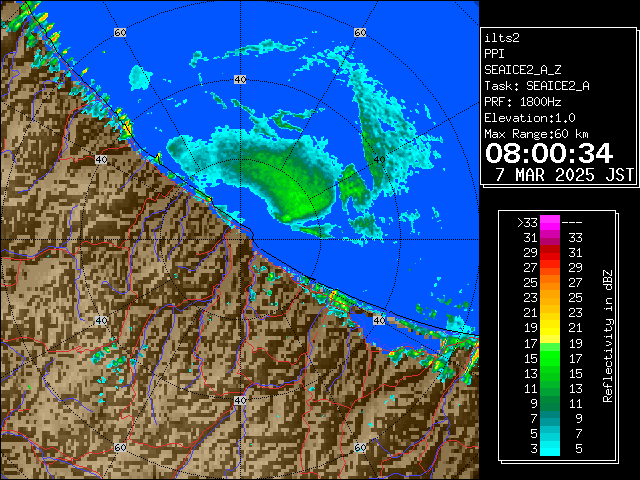Click the '40' label on the offshore northeast ring

point(379,160)
